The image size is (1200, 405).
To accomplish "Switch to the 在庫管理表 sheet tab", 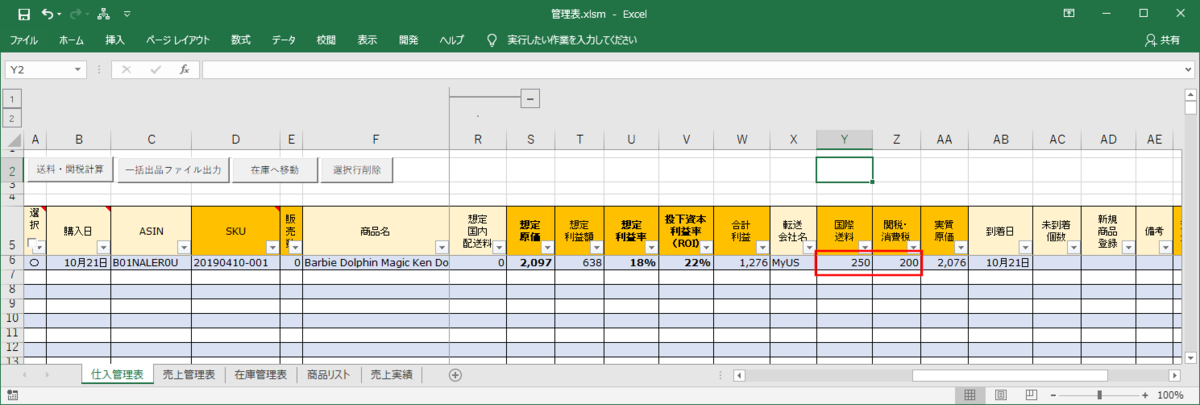I will 261,375.
